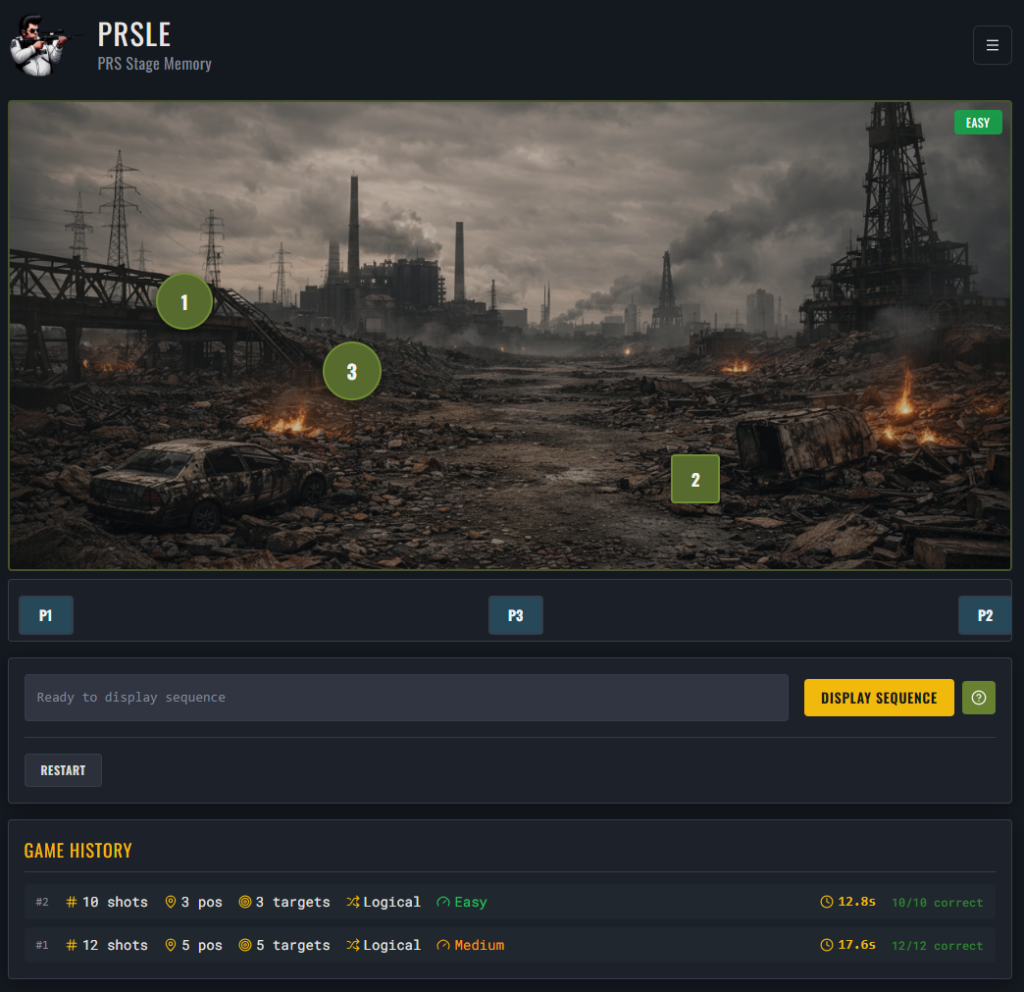Click the hash icon beside 12 shots
This screenshot has width=1024, height=992.
tap(71, 945)
